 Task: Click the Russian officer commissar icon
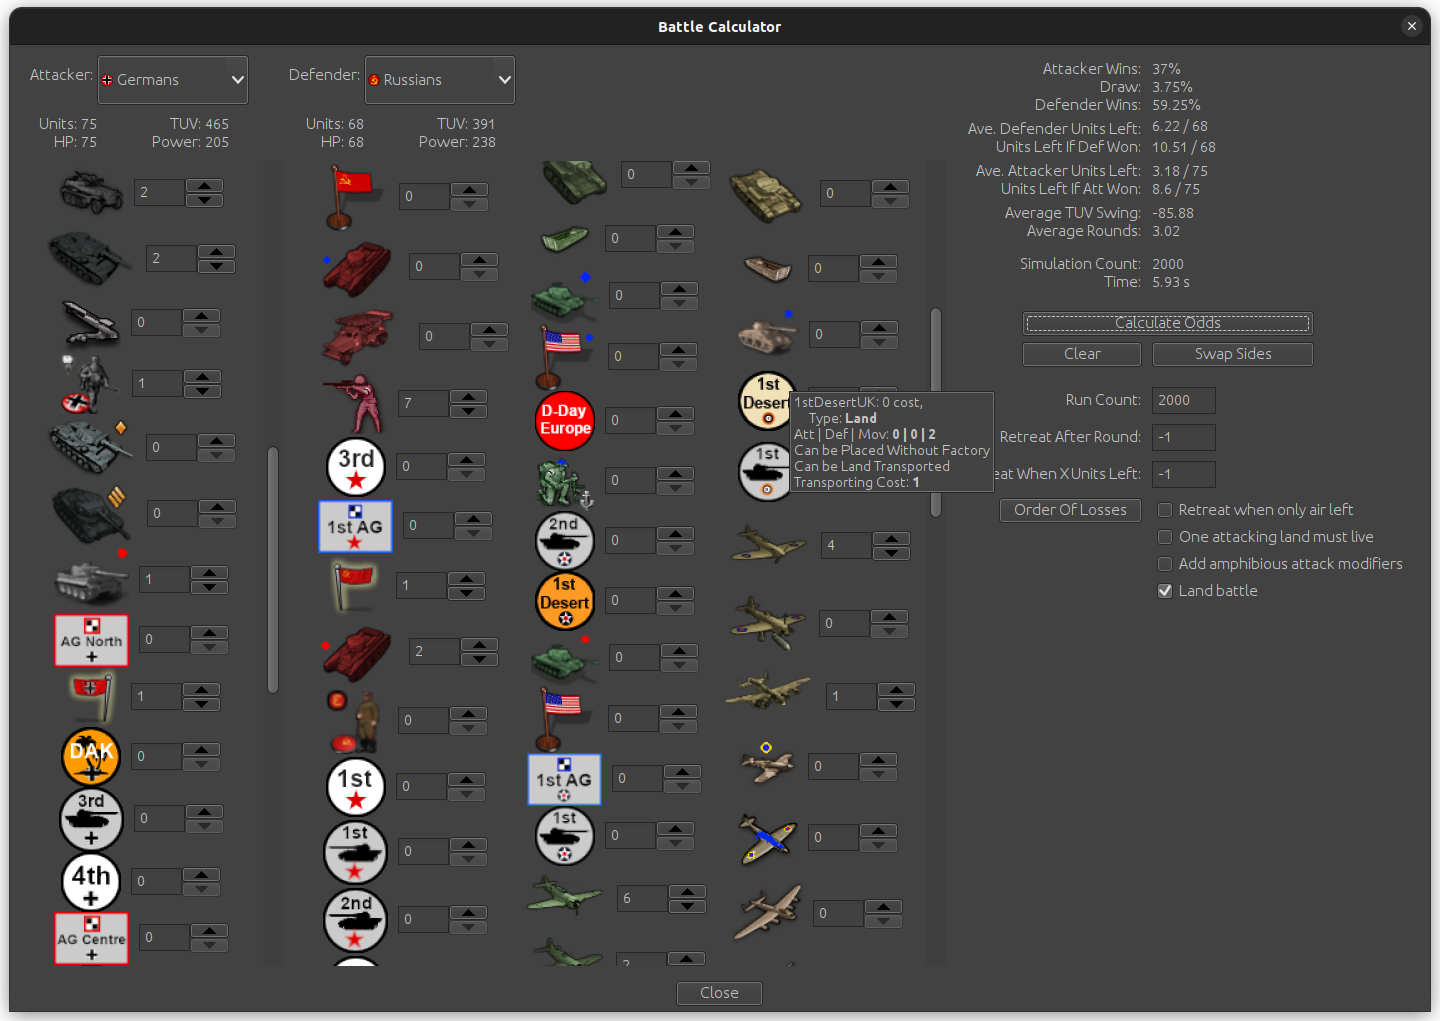[356, 720]
